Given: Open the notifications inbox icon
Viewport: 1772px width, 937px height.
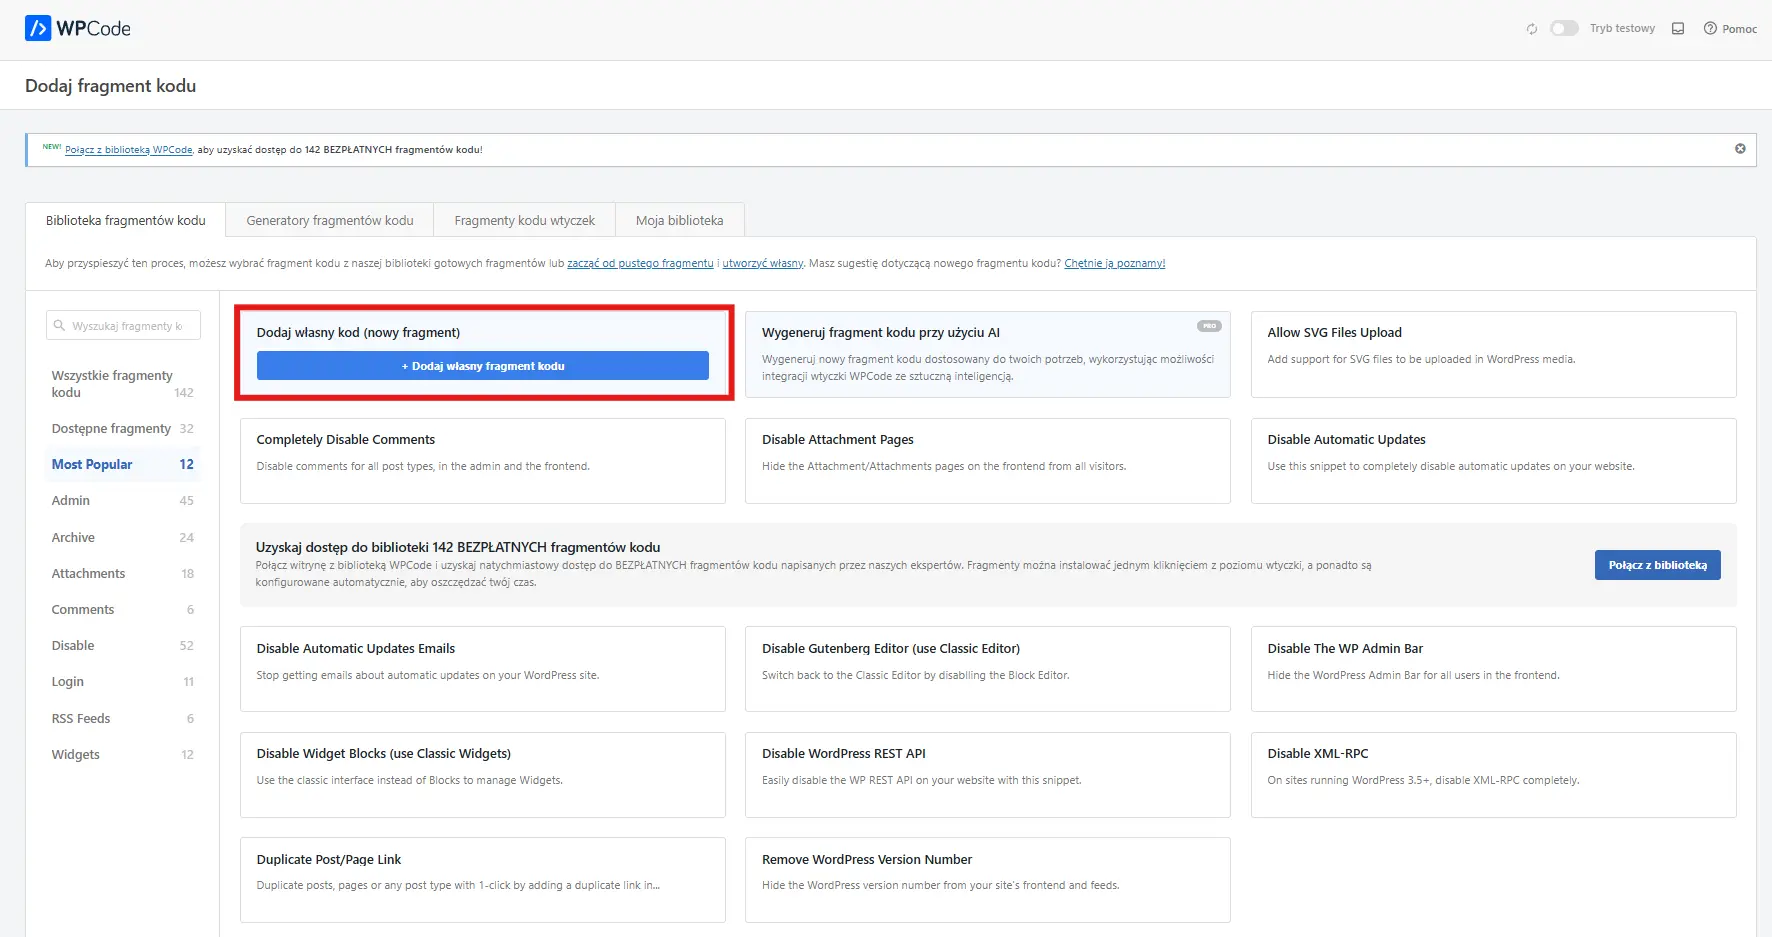Looking at the screenshot, I should pos(1678,29).
